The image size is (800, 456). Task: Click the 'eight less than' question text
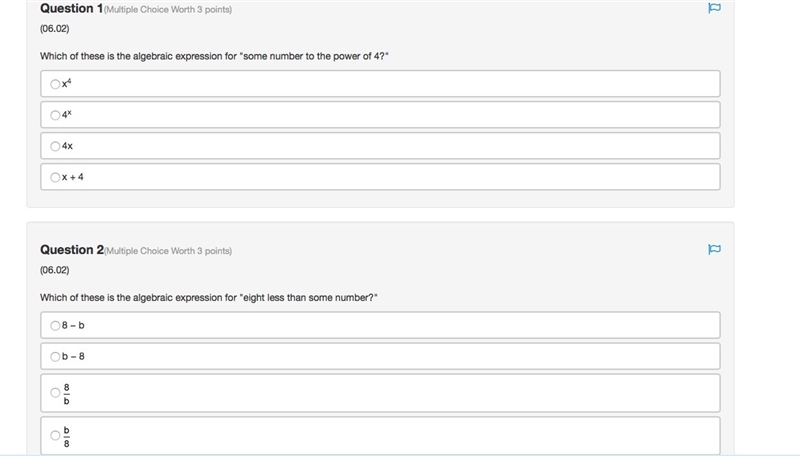tap(209, 297)
